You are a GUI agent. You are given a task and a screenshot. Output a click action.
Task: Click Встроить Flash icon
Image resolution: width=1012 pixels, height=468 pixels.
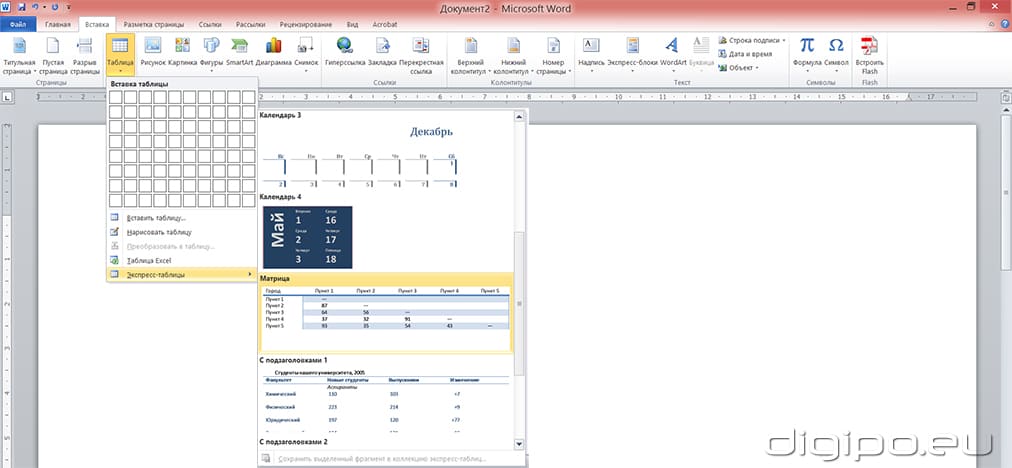pos(870,47)
